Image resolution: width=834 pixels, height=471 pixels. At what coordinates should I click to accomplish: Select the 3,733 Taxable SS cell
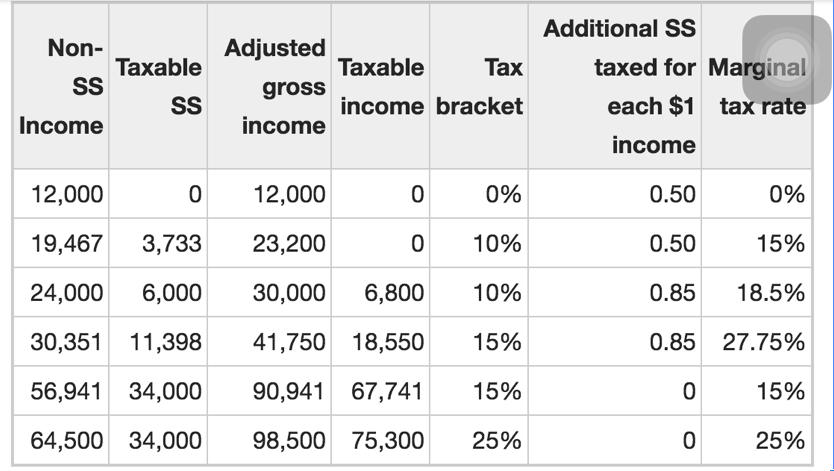point(158,243)
